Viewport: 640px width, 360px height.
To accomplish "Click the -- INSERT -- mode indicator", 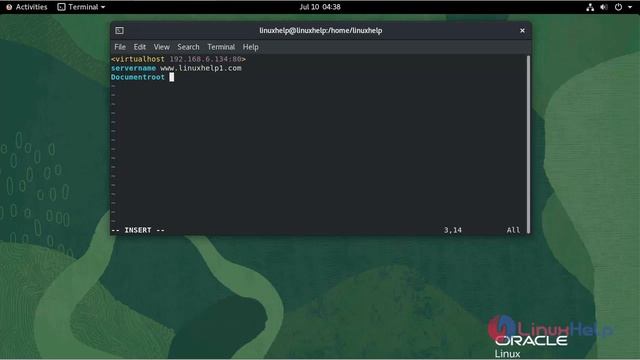I will click(x=138, y=230).
